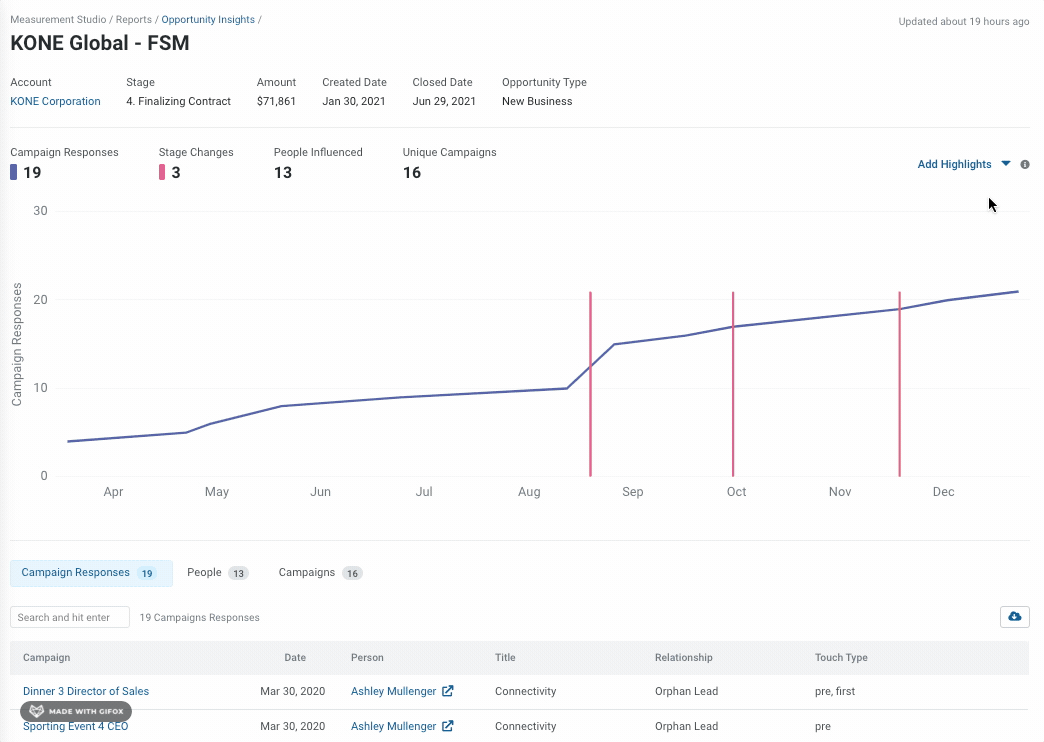Click the Relationship column header
This screenshot has height=742, width=1044.
point(683,657)
